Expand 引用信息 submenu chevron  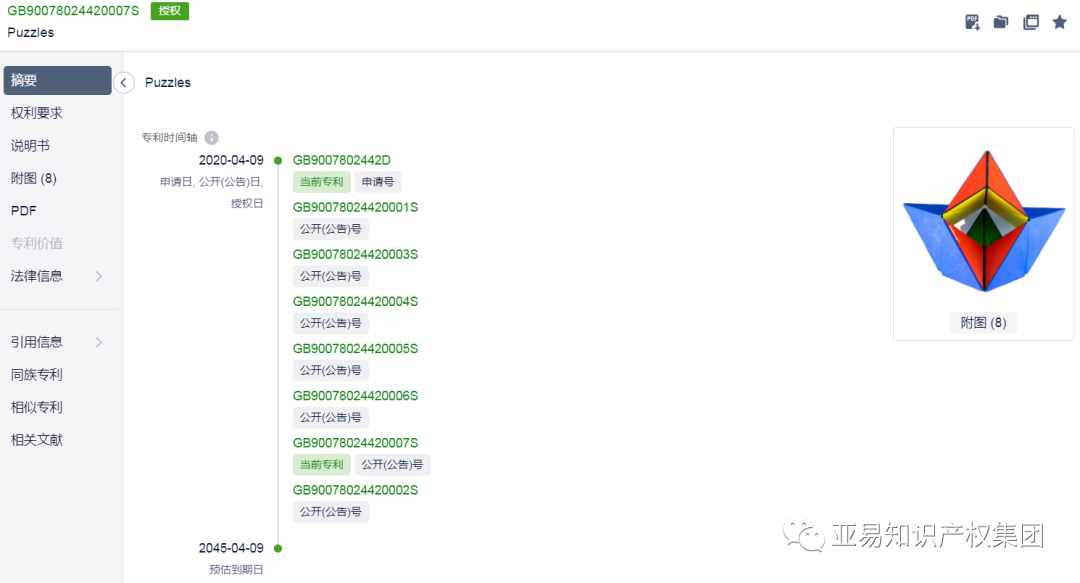tap(98, 342)
